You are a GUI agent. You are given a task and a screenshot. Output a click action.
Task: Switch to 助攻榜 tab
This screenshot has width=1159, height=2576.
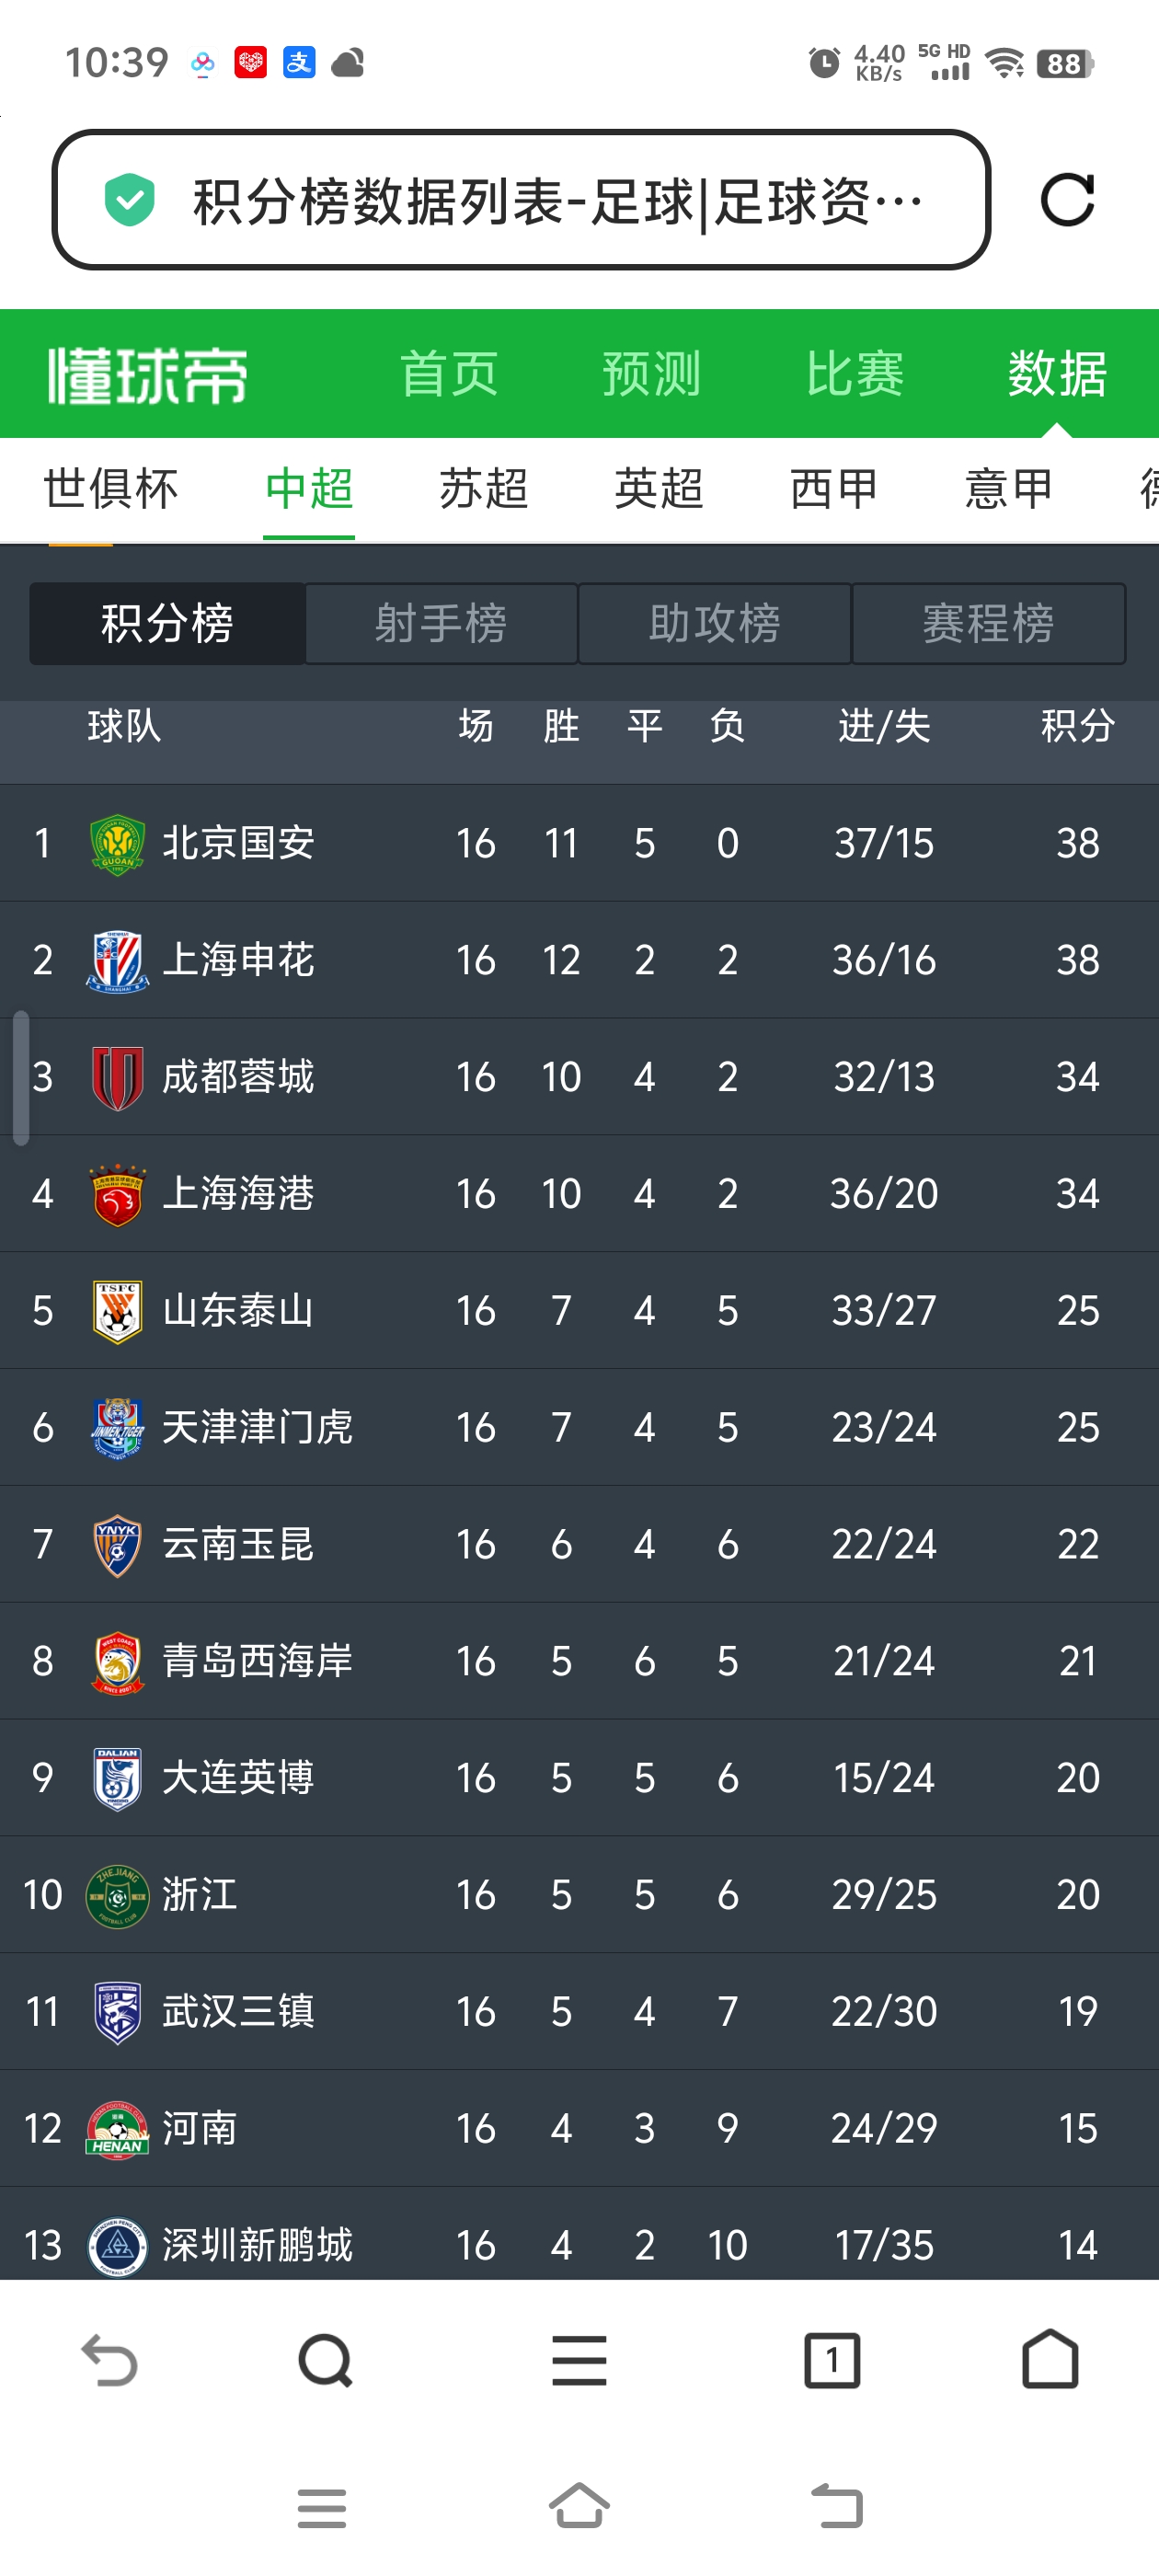pyautogui.click(x=715, y=624)
